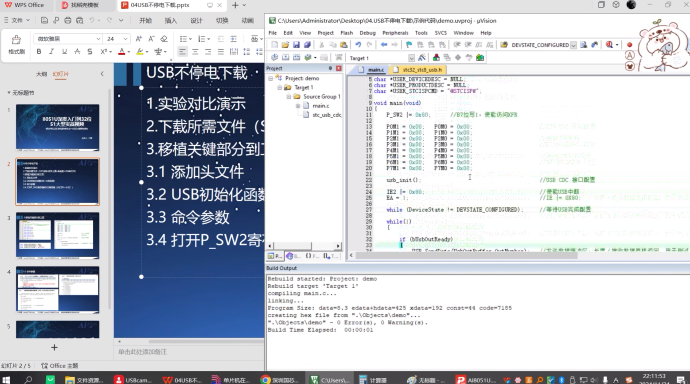690x384 pixels.
Task: Open Peripherals menu in uVision
Action: click(x=395, y=33)
